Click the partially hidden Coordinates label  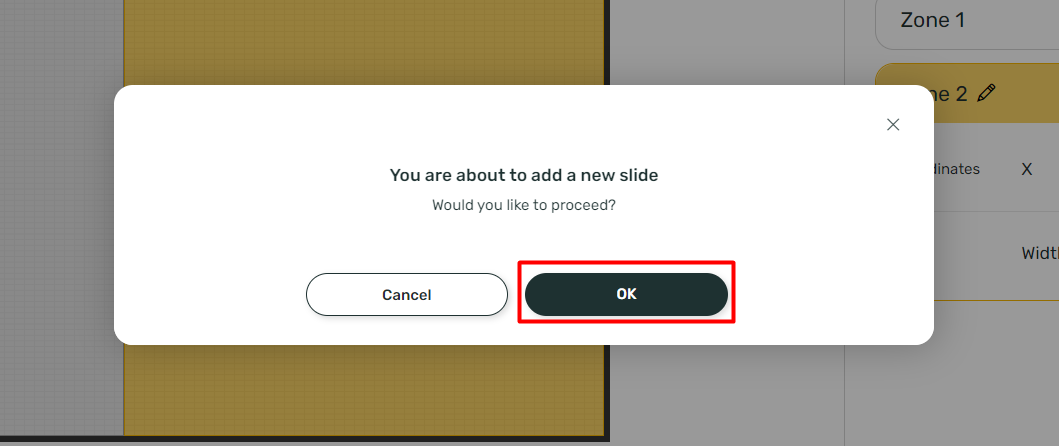click(x=957, y=169)
